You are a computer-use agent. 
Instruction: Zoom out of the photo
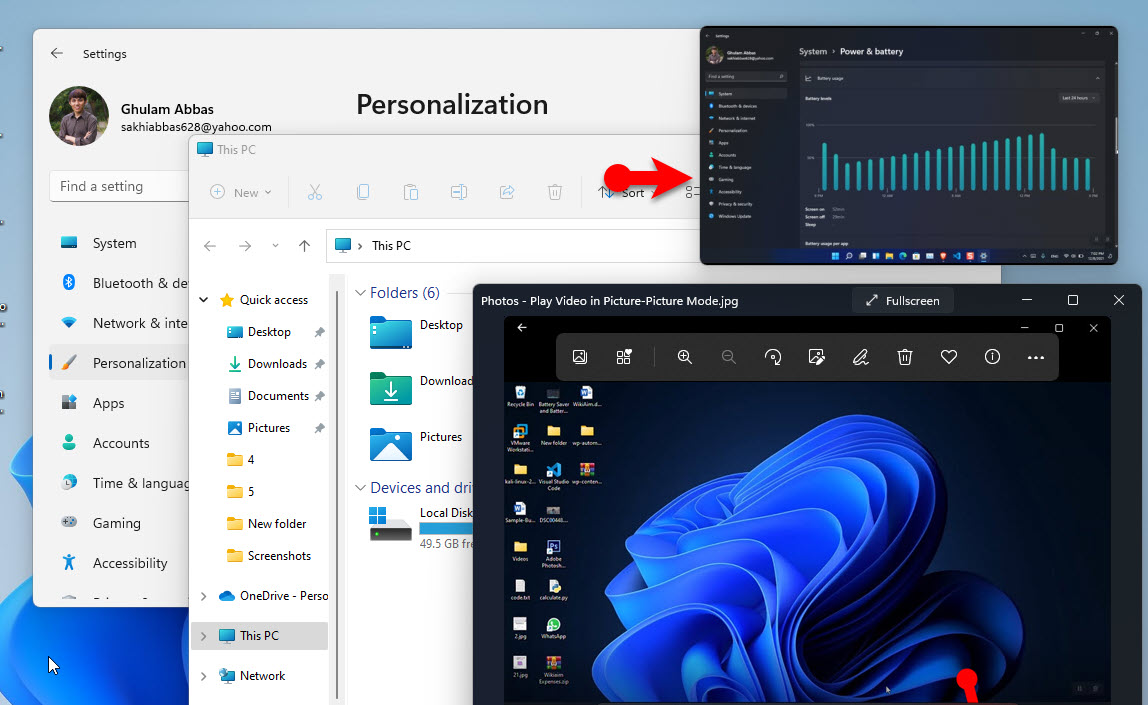728,357
